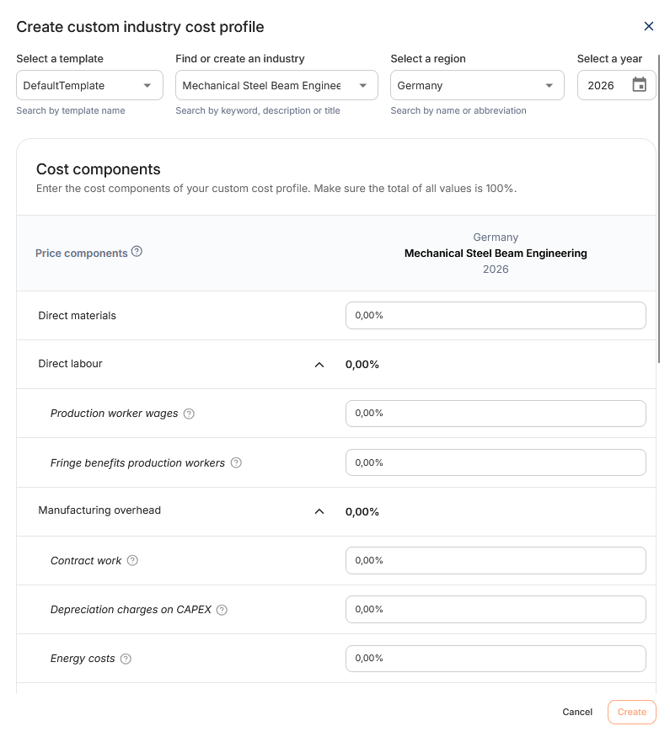Open the DefaultTemplate template dropdown
The width and height of the screenshot is (670, 737).
(x=90, y=85)
